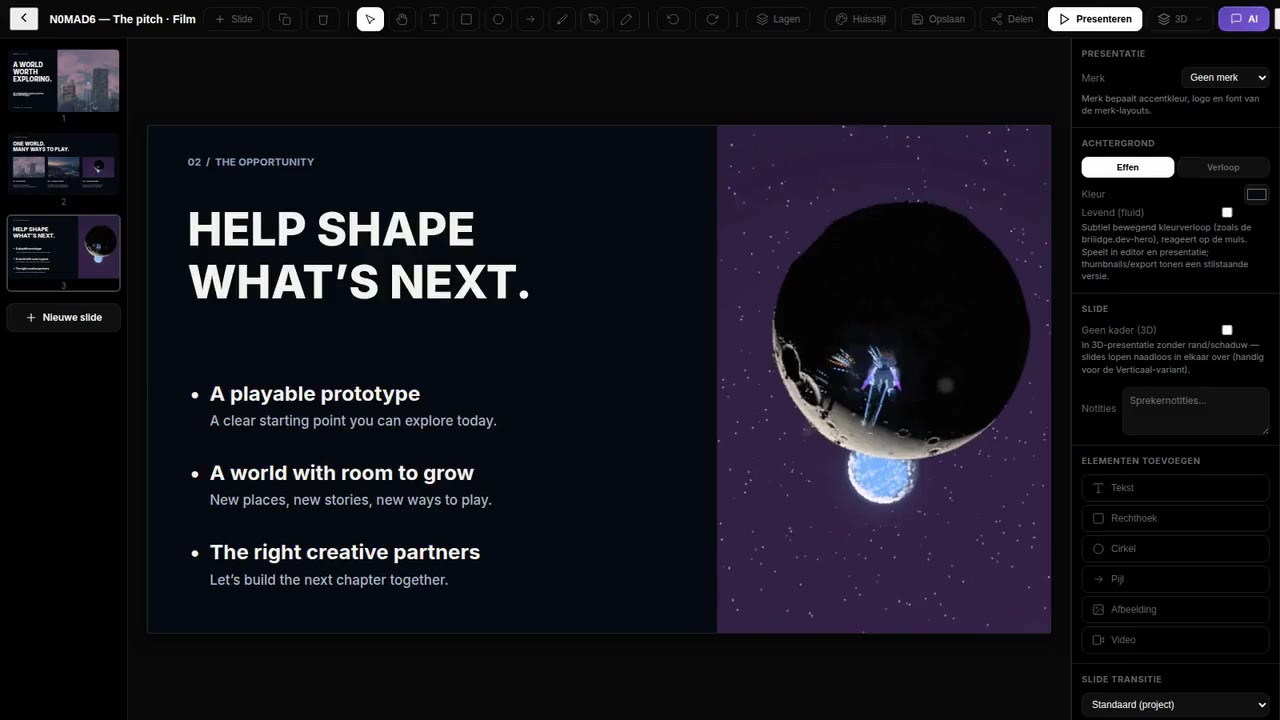This screenshot has width=1280, height=720.
Task: Choose the text tool in toolbar
Action: 434,19
